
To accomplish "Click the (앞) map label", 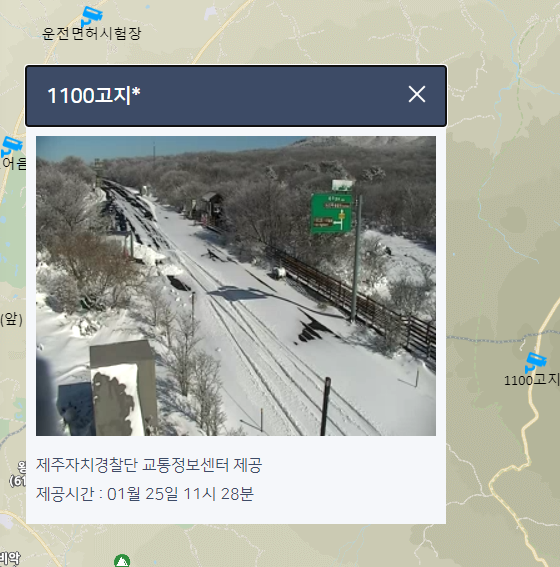I will (12, 319).
